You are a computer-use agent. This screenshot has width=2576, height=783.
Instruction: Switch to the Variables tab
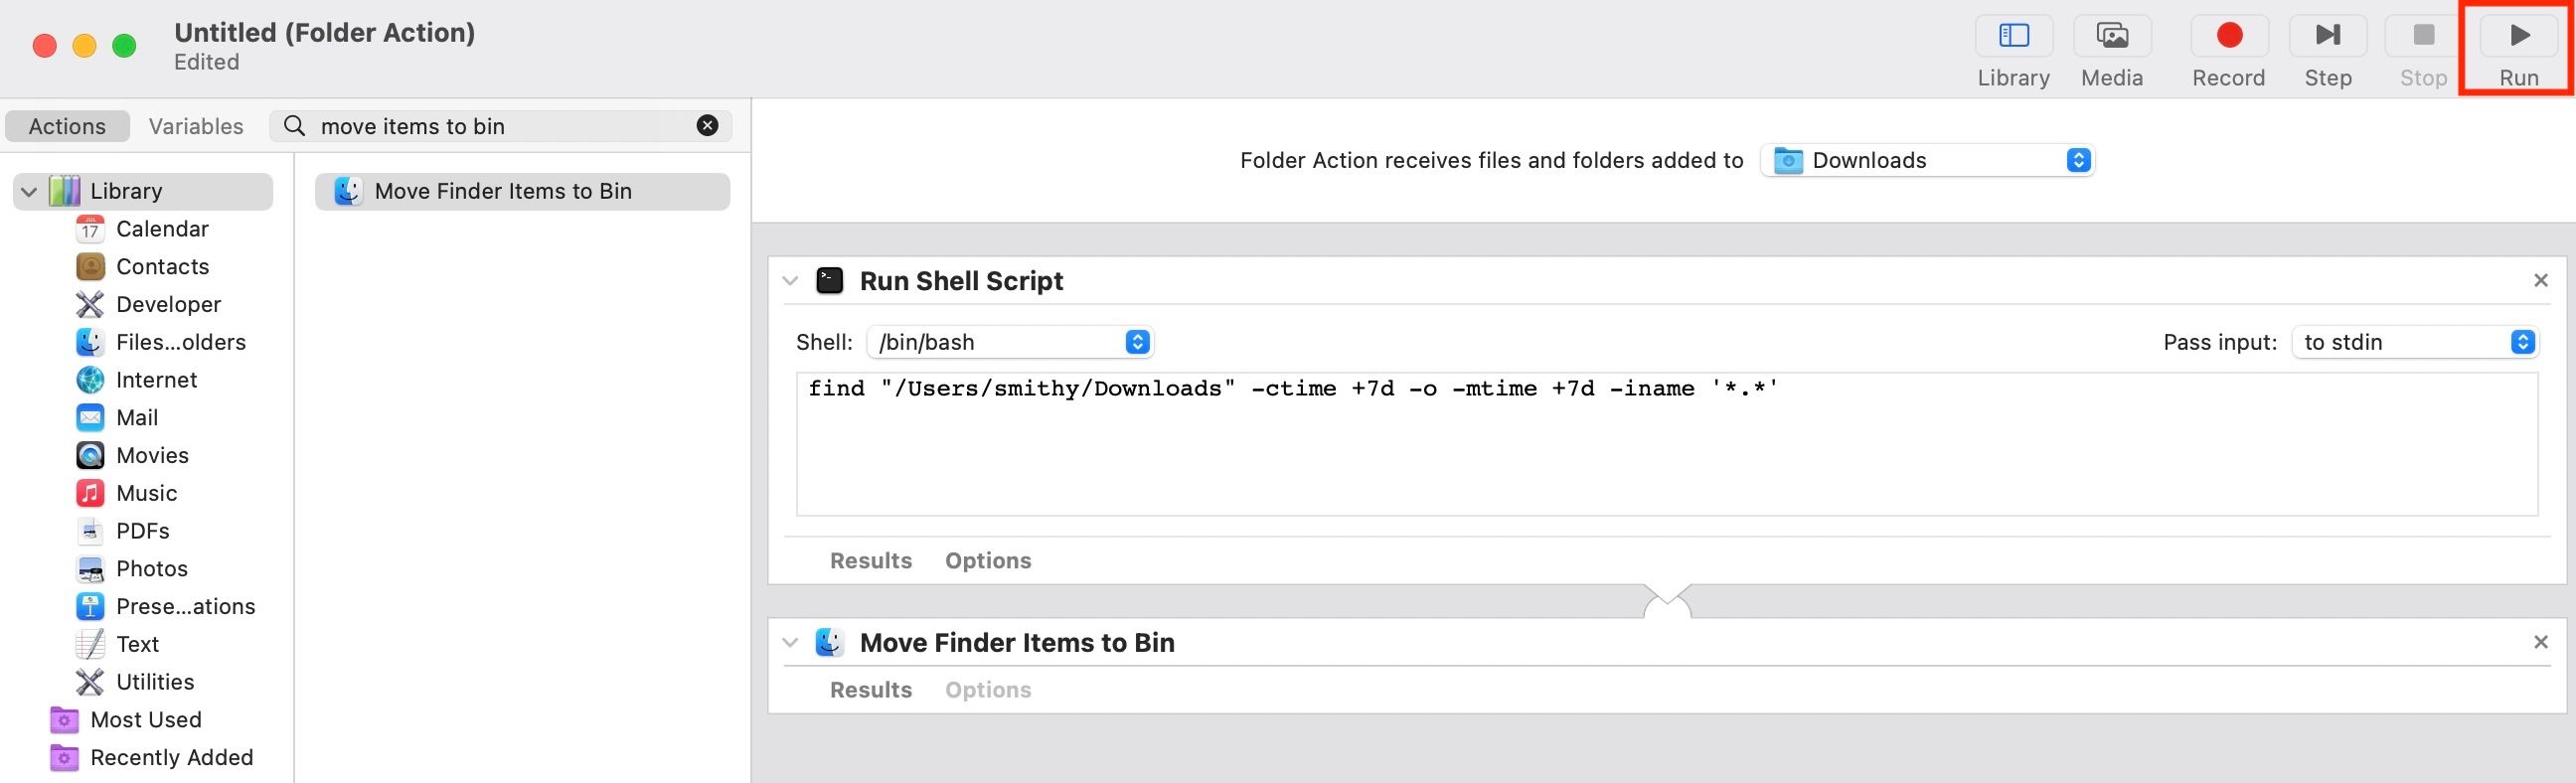click(196, 126)
